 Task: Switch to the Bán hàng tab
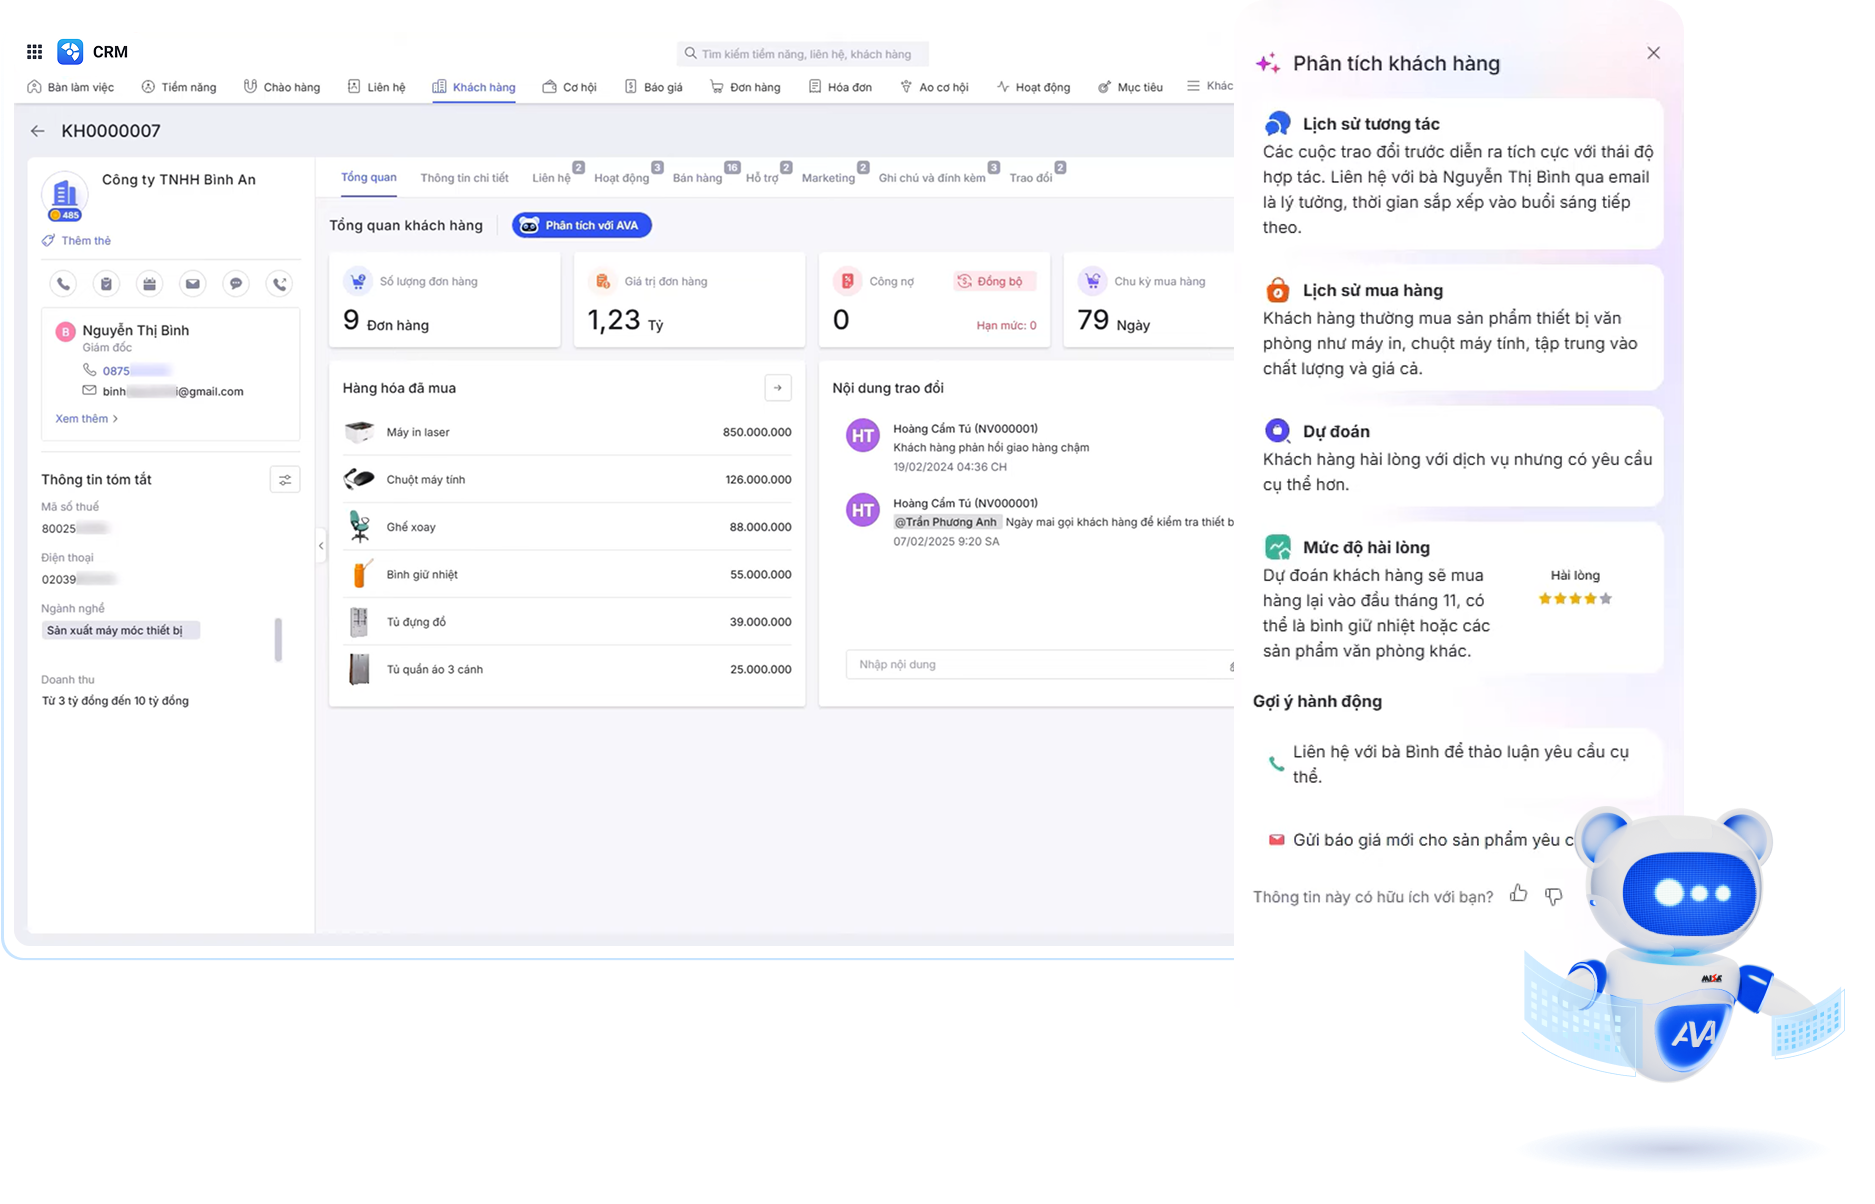[697, 178]
